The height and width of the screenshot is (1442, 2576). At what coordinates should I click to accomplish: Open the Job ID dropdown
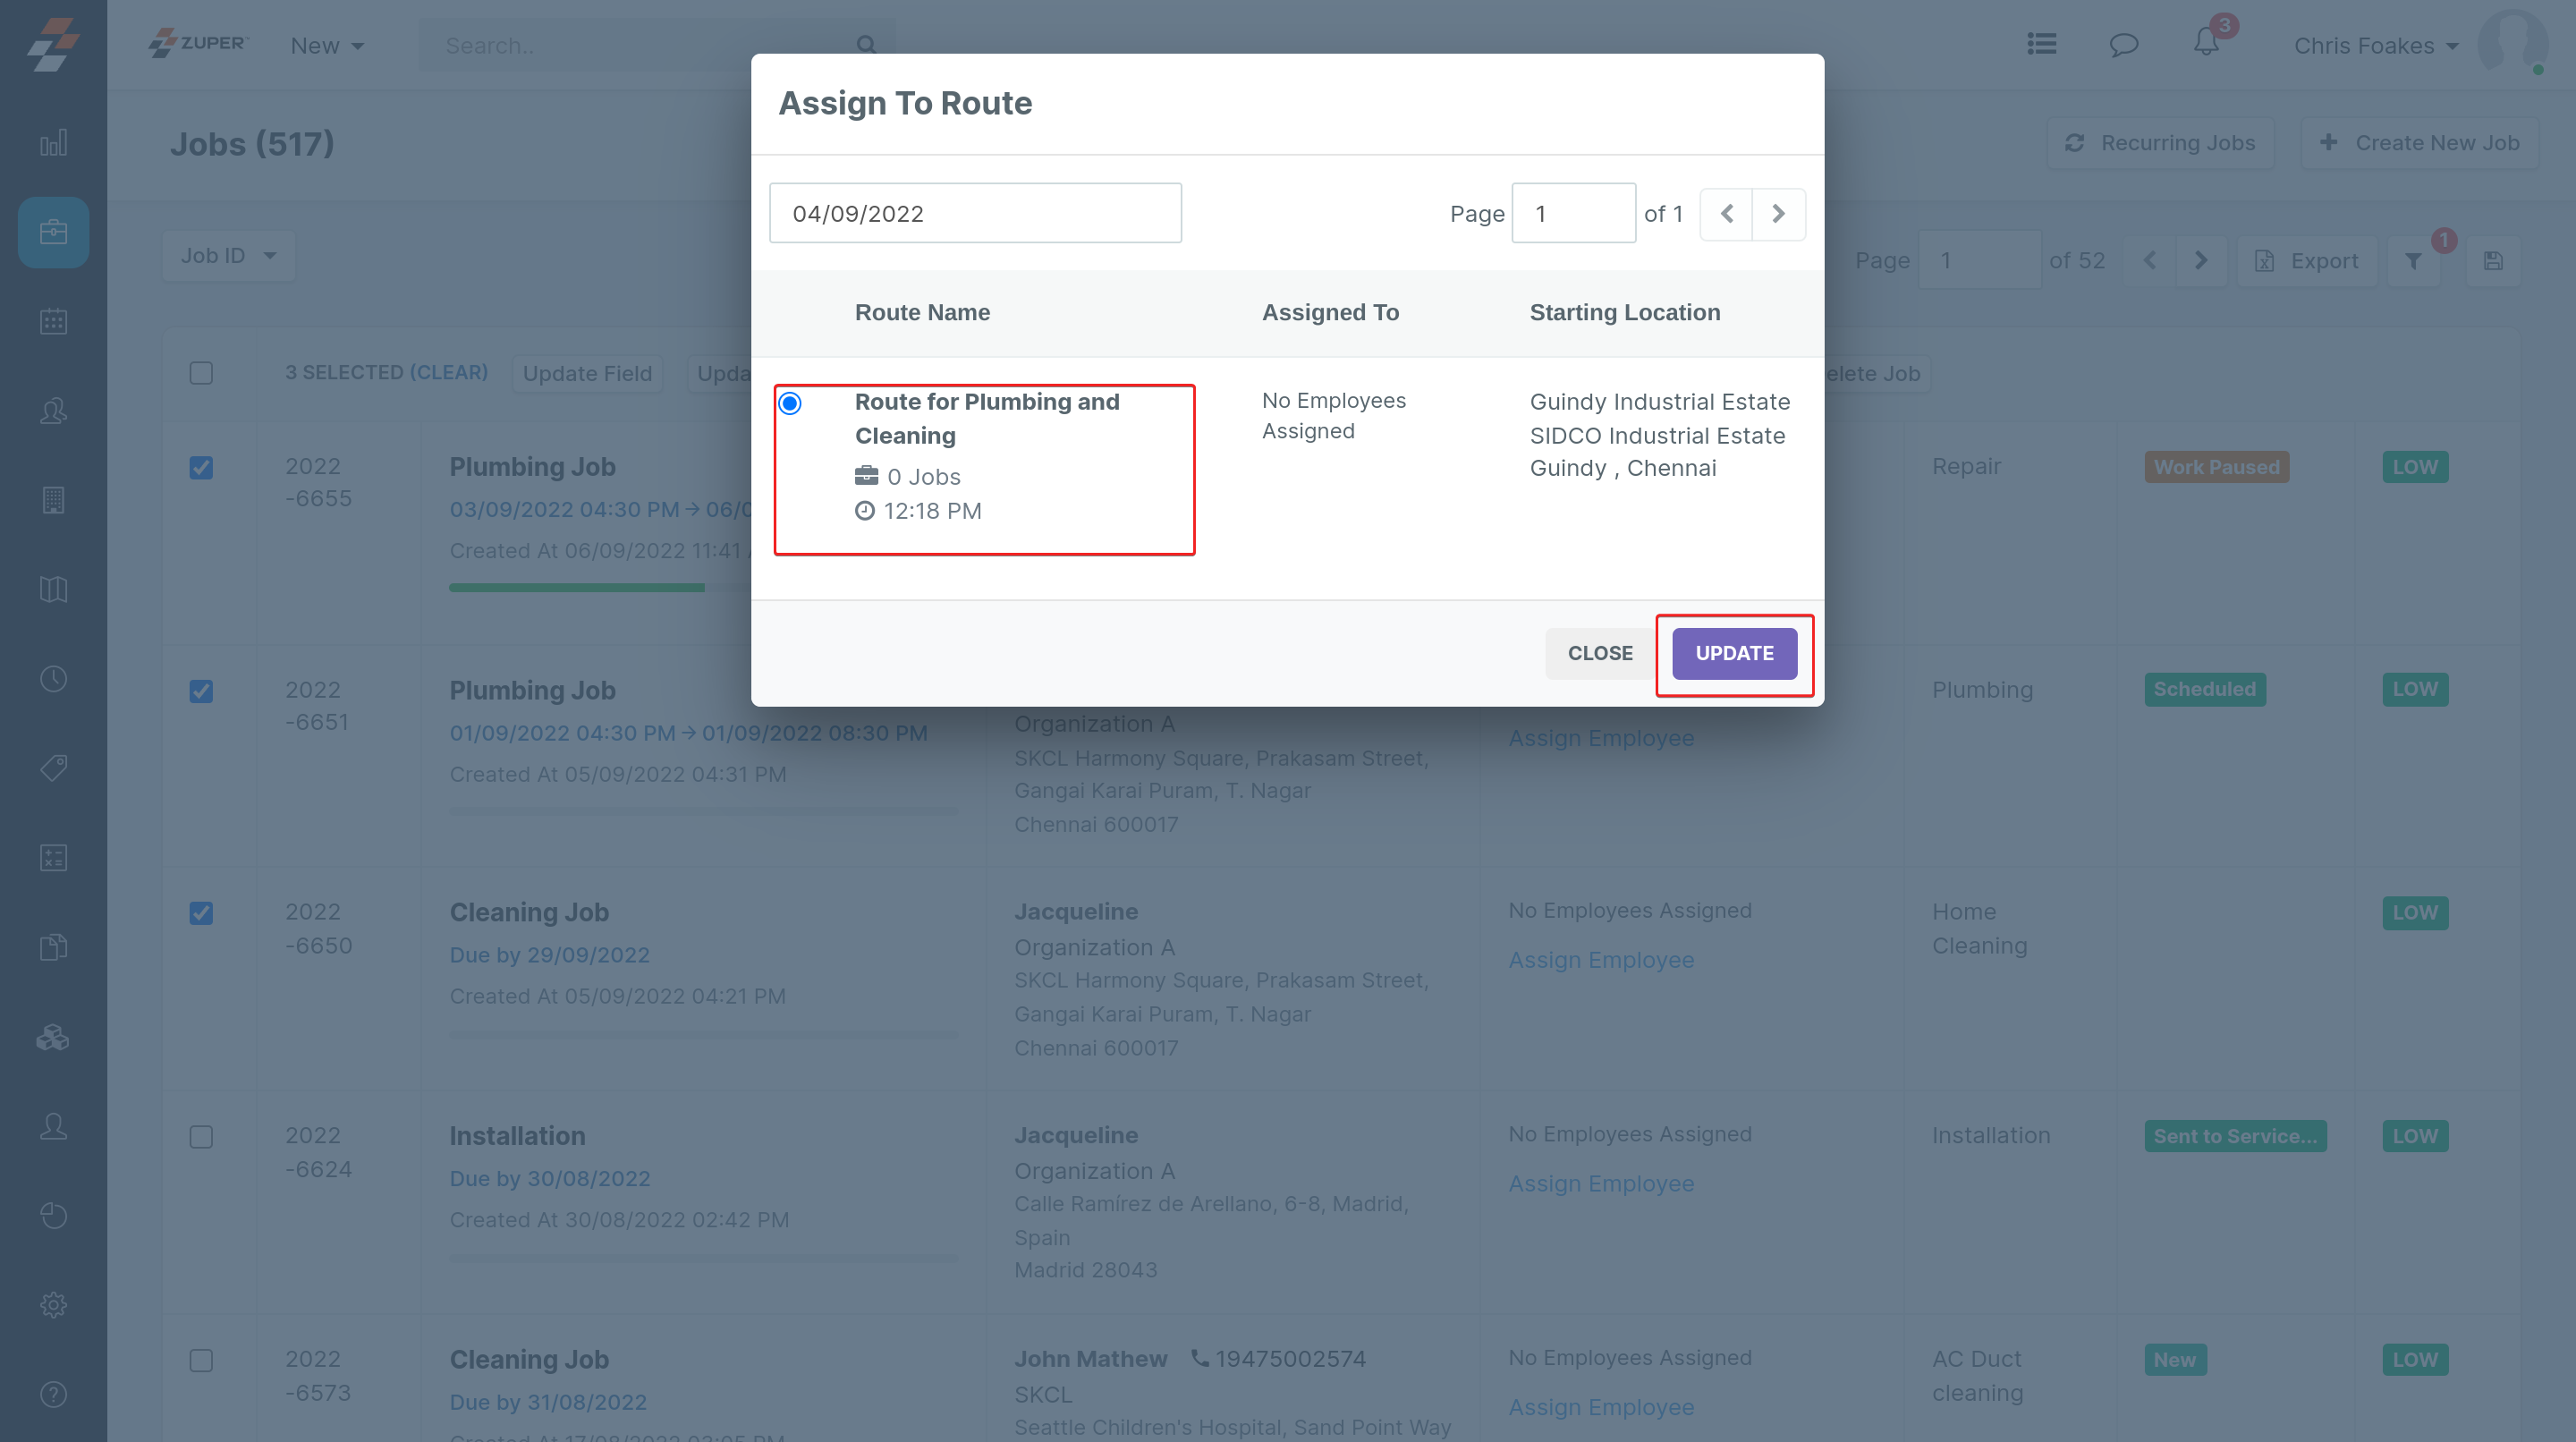(x=228, y=256)
